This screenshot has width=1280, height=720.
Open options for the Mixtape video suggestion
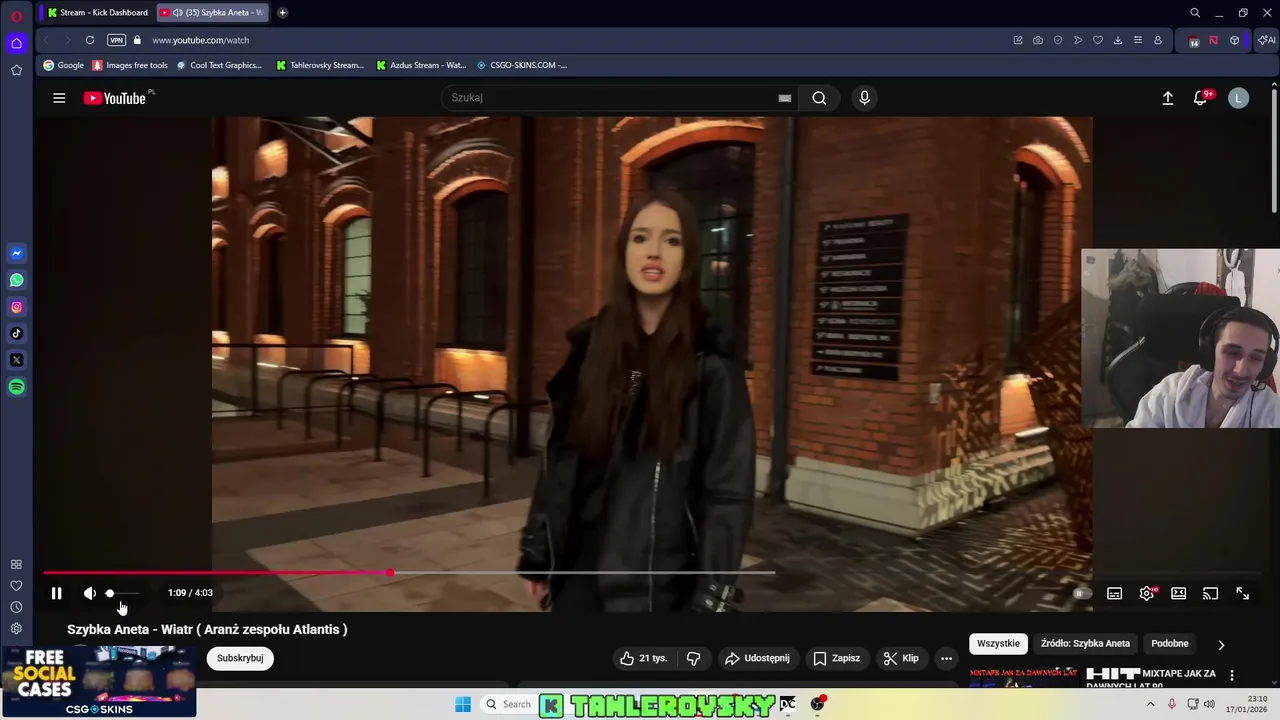point(1232,675)
